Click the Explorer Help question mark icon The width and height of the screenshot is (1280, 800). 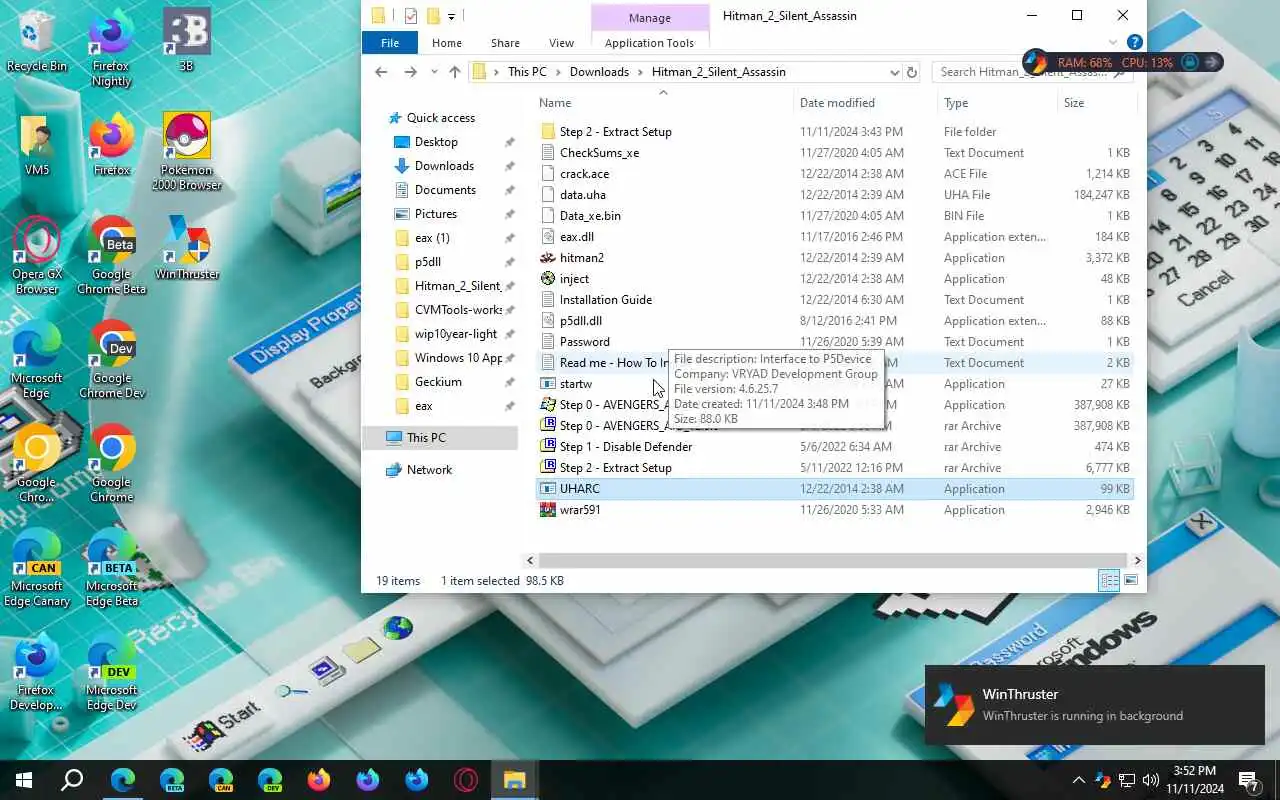pos(1134,43)
